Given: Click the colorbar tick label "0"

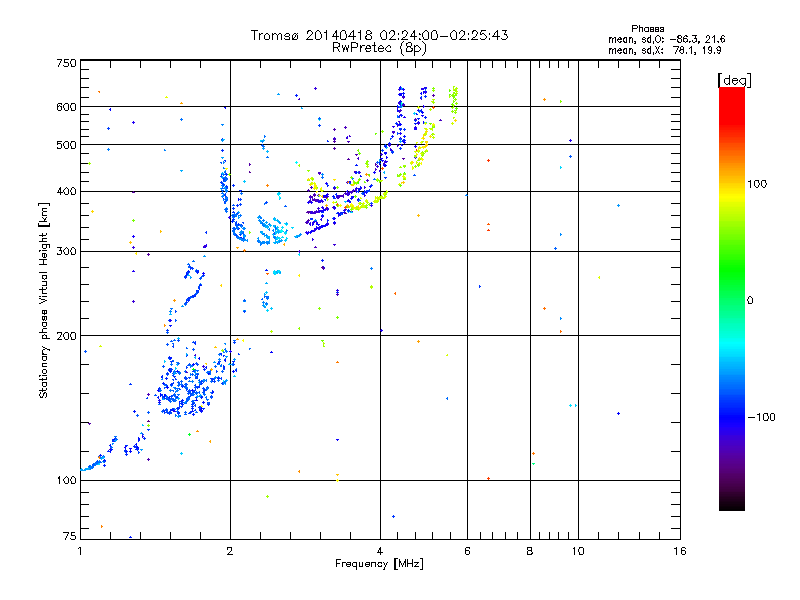Looking at the screenshot, I should (750, 301).
